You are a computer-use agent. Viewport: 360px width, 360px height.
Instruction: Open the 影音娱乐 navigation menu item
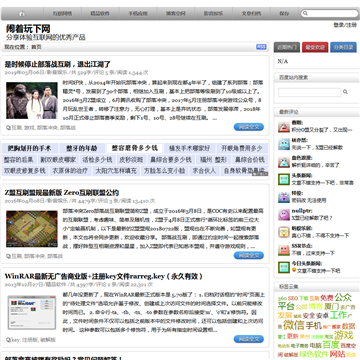[213, 14]
